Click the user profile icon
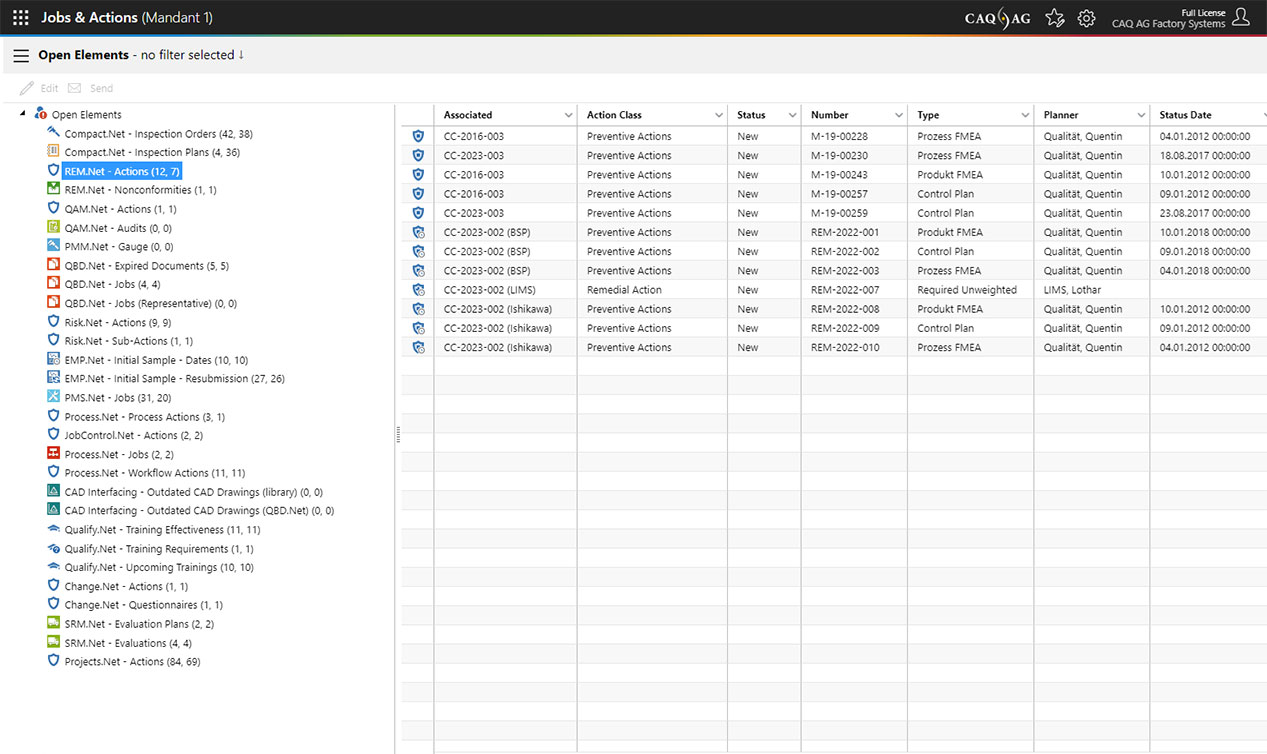The image size is (1267, 754). coord(1241,17)
